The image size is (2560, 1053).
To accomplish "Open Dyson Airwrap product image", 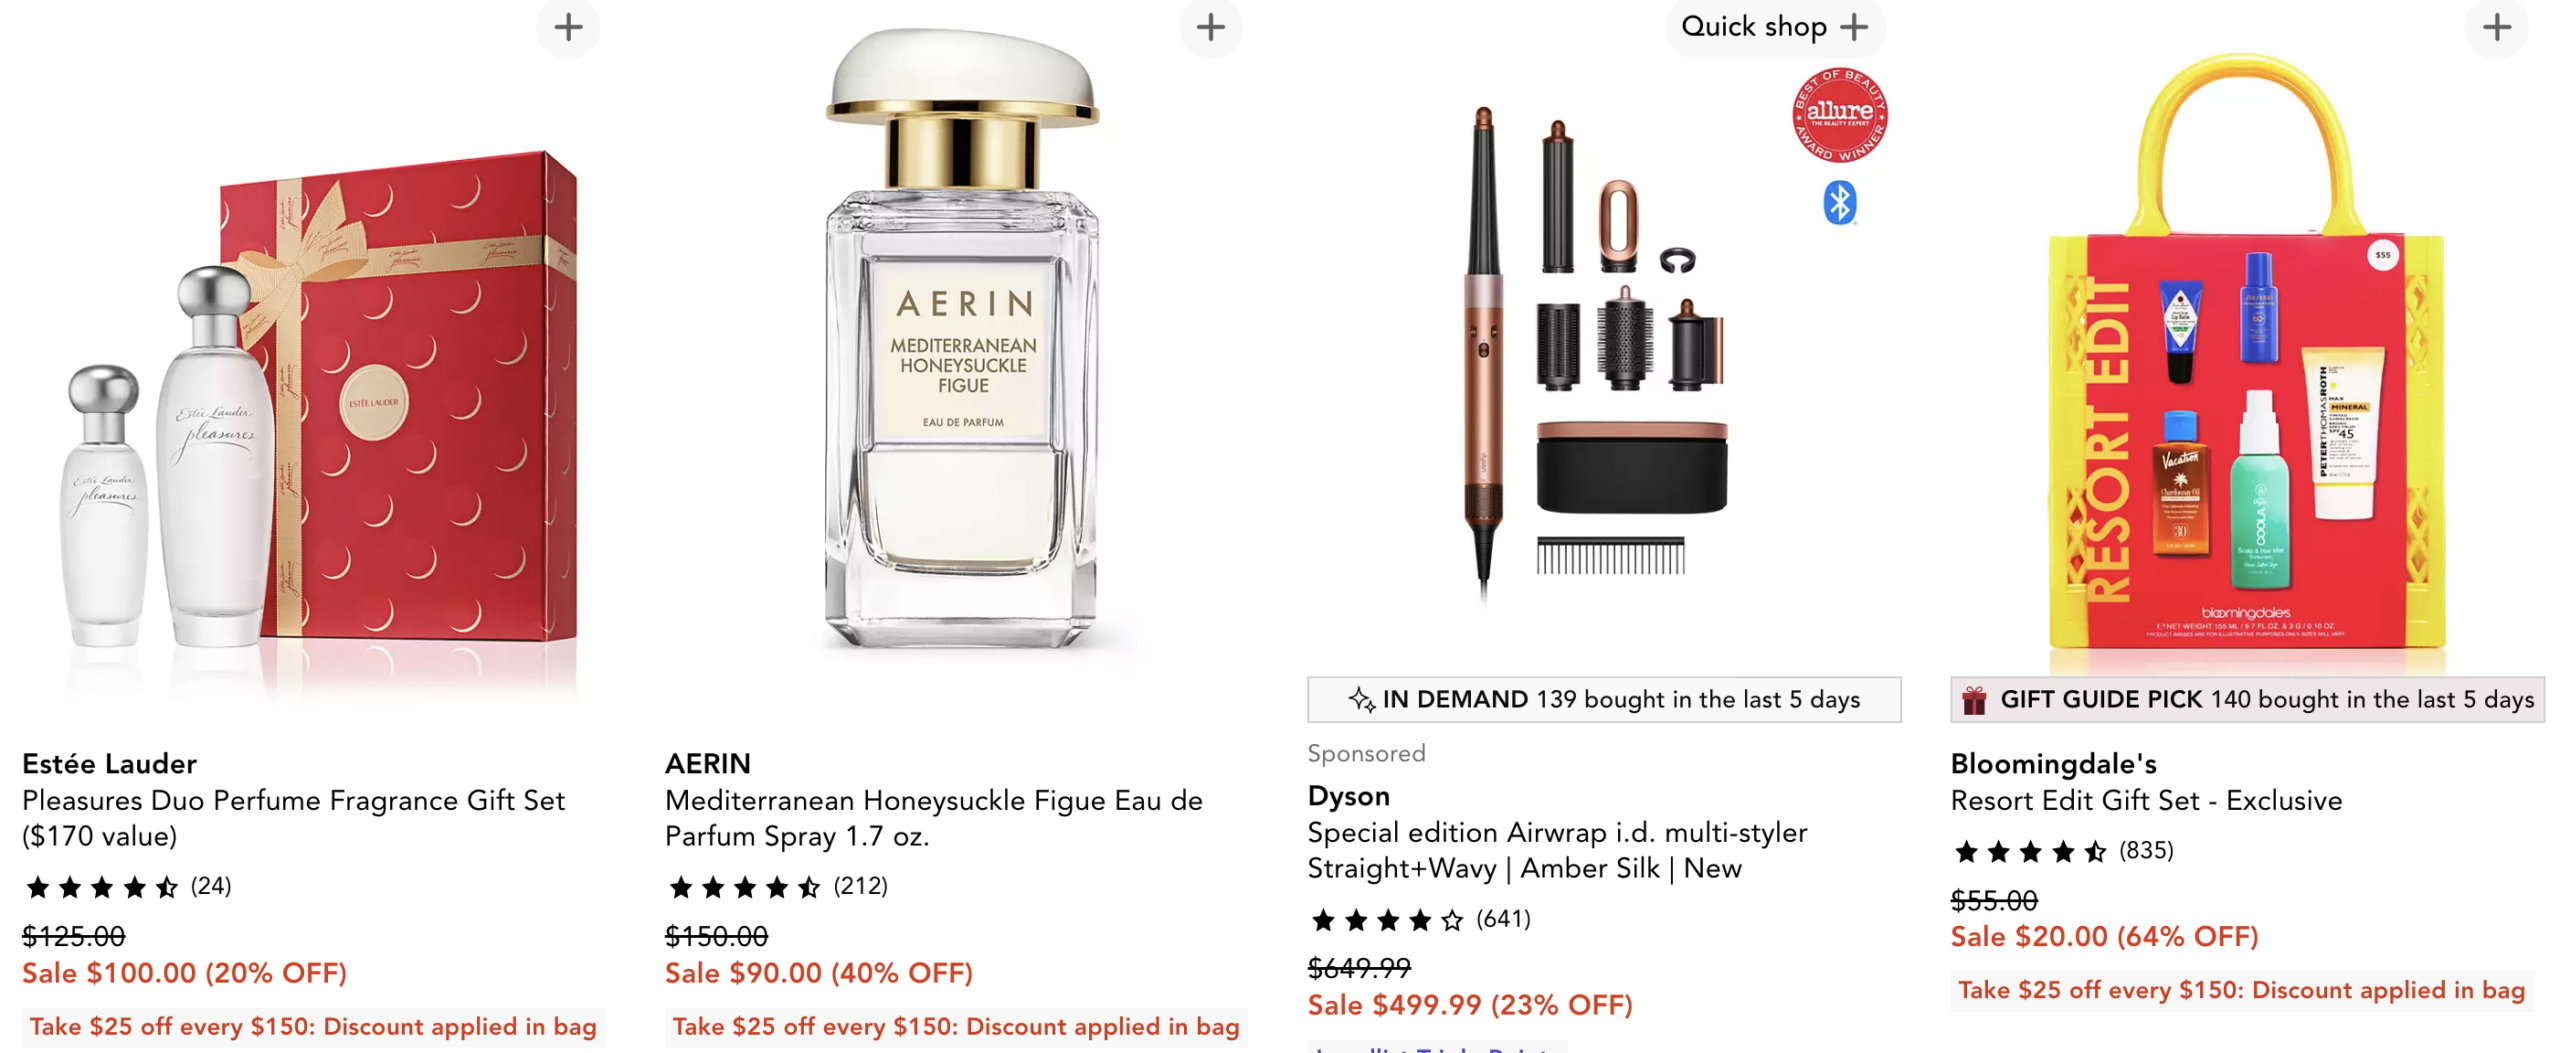I will click(1604, 350).
